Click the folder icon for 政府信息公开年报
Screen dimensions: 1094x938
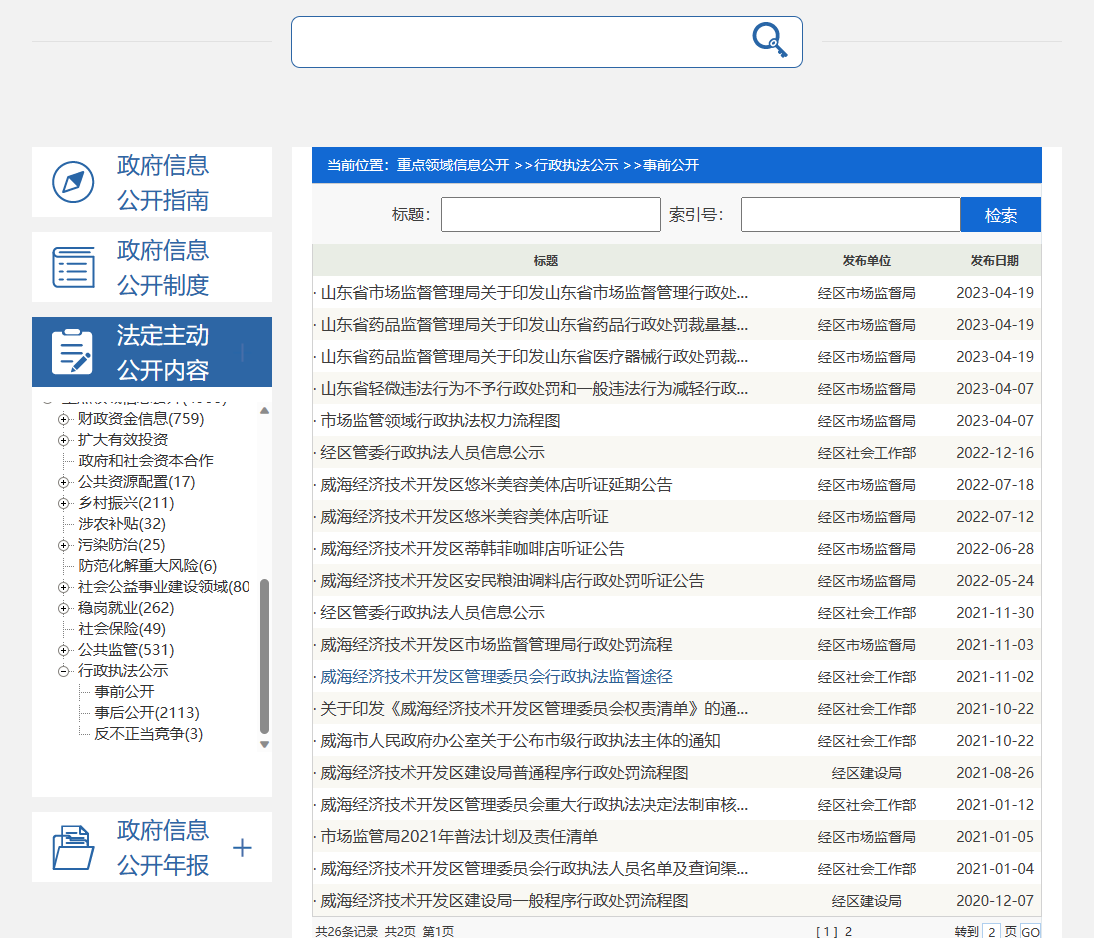73,847
